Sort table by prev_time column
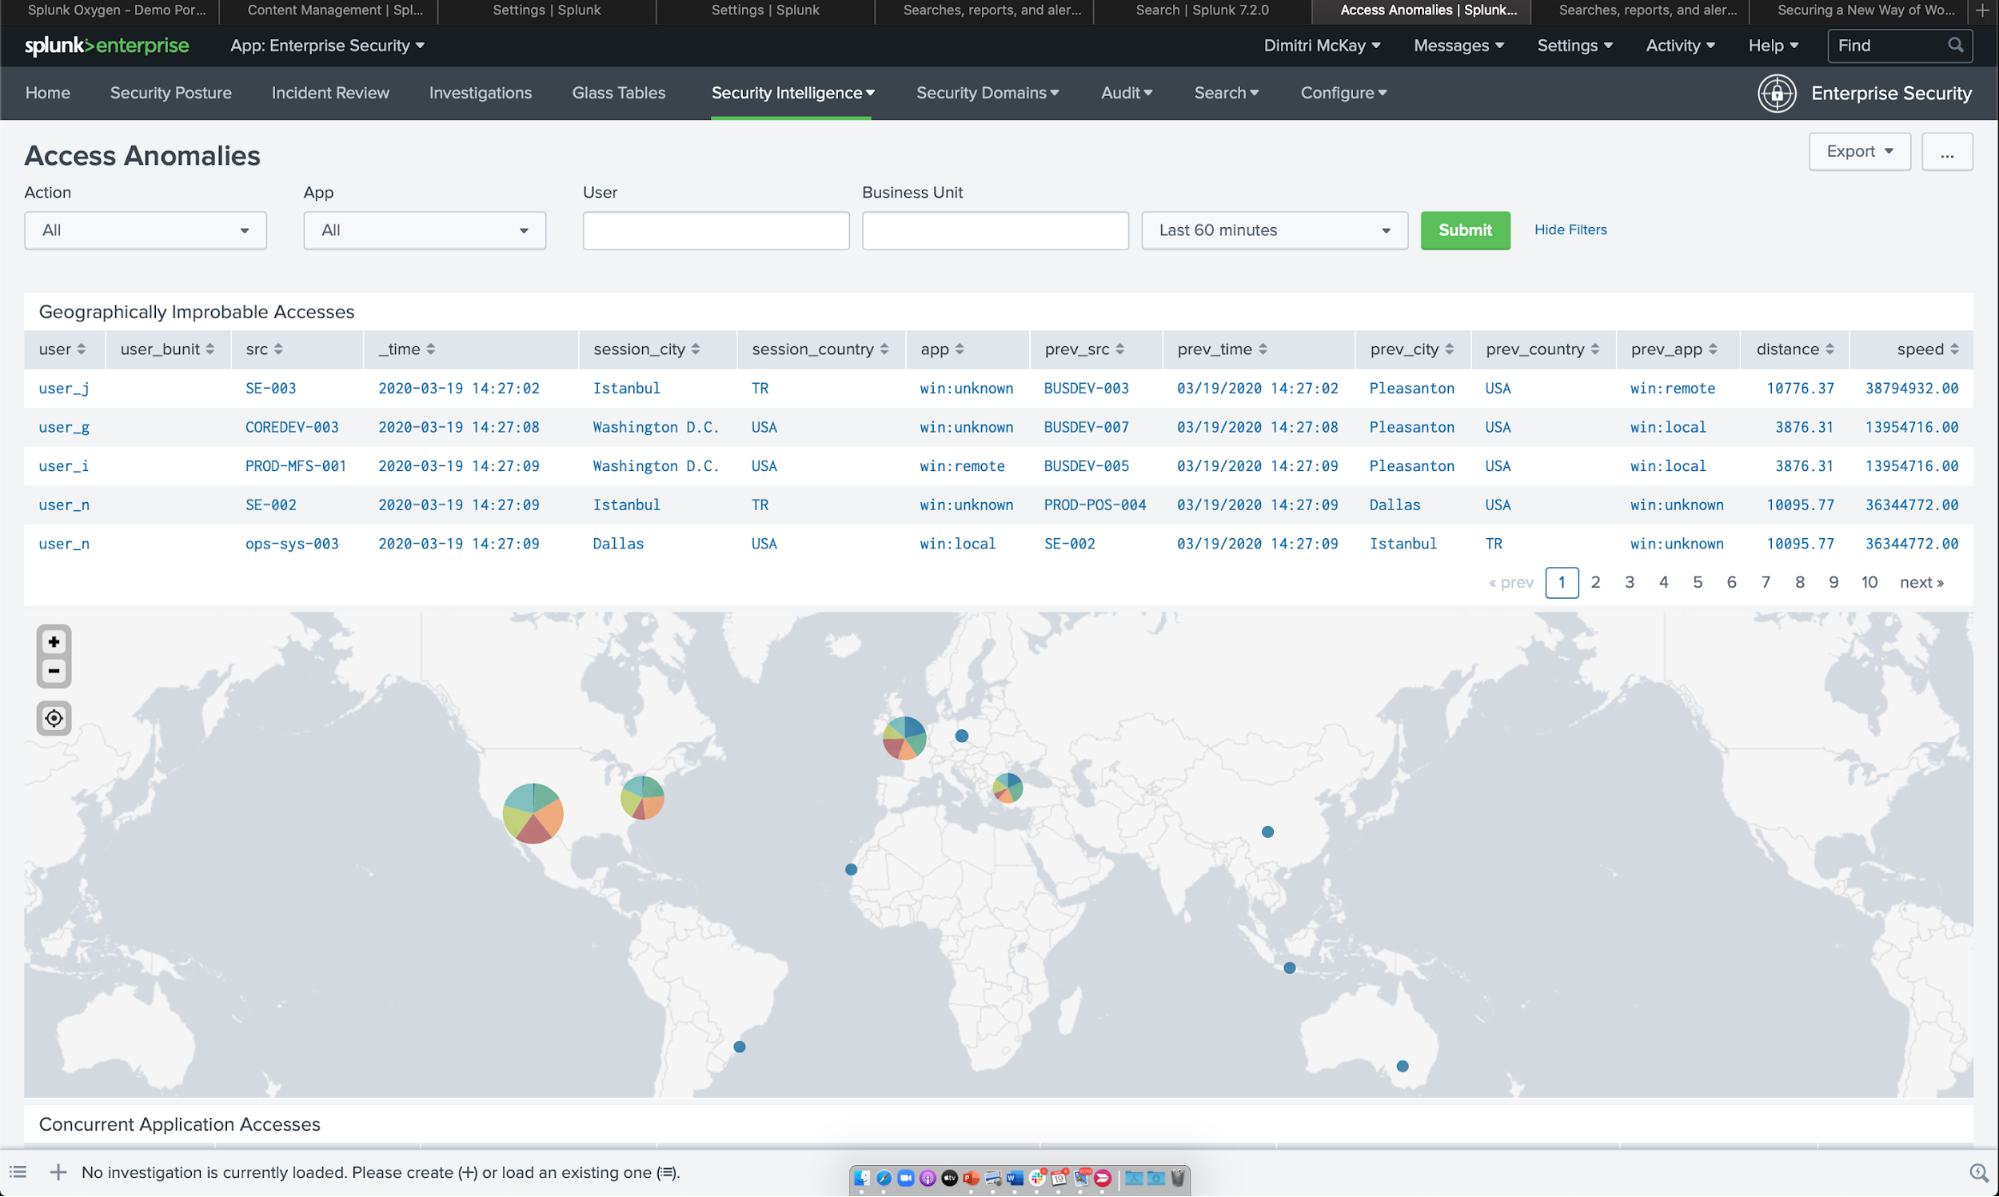The height and width of the screenshot is (1197, 1999). tap(1222, 349)
